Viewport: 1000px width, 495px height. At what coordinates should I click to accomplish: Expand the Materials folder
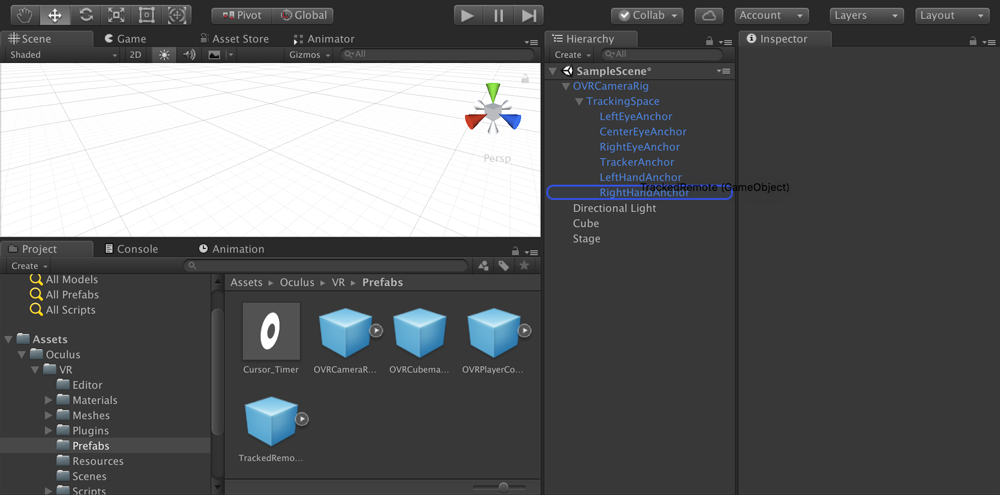[x=49, y=401]
